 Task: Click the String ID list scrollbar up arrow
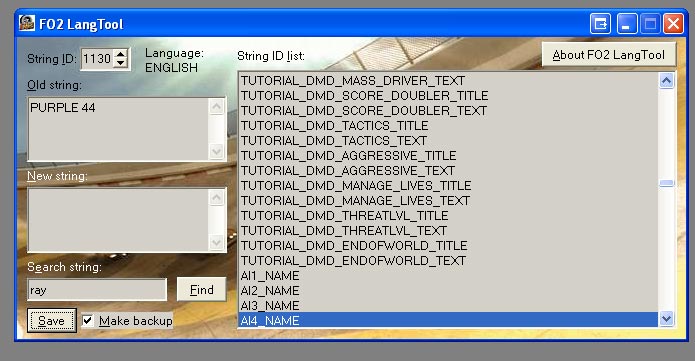point(667,80)
